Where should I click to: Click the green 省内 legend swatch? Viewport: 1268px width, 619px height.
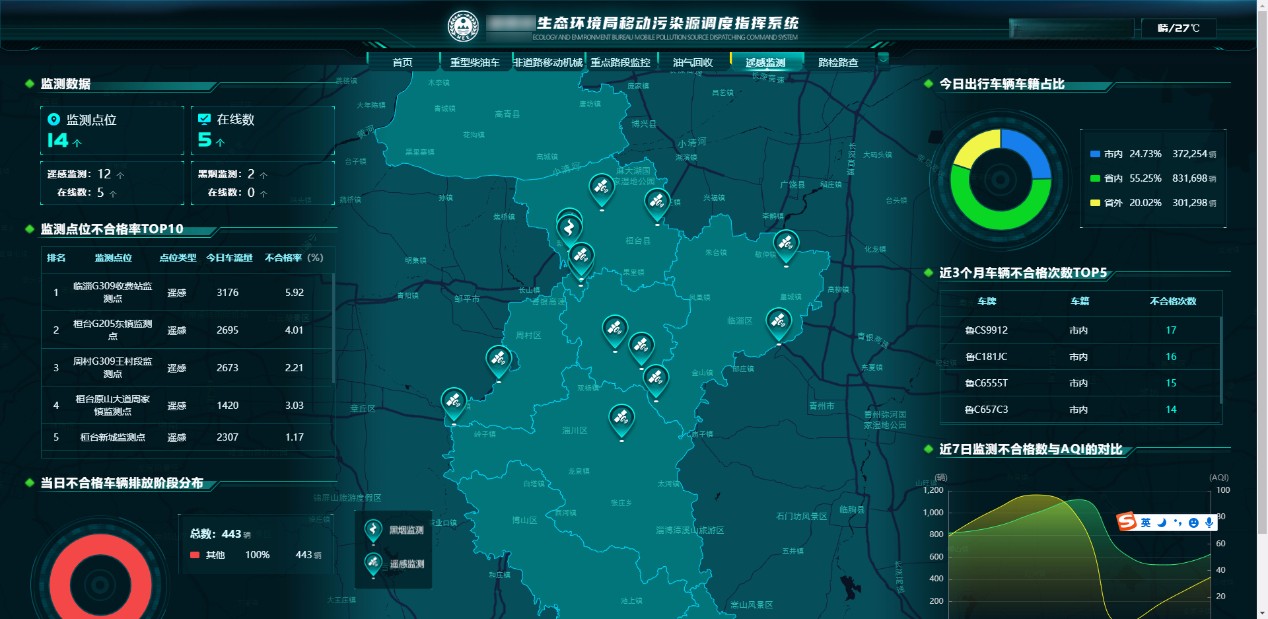tap(1095, 178)
